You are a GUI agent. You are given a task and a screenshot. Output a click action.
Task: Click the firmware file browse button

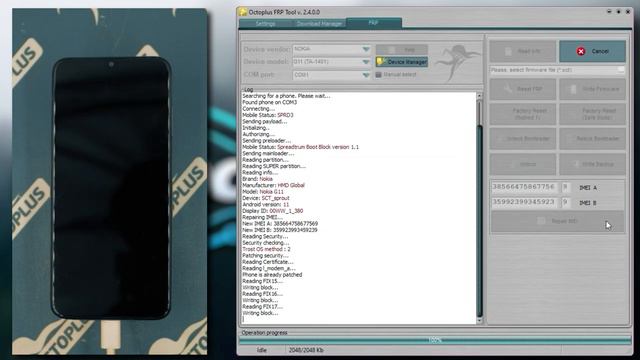click(621, 70)
